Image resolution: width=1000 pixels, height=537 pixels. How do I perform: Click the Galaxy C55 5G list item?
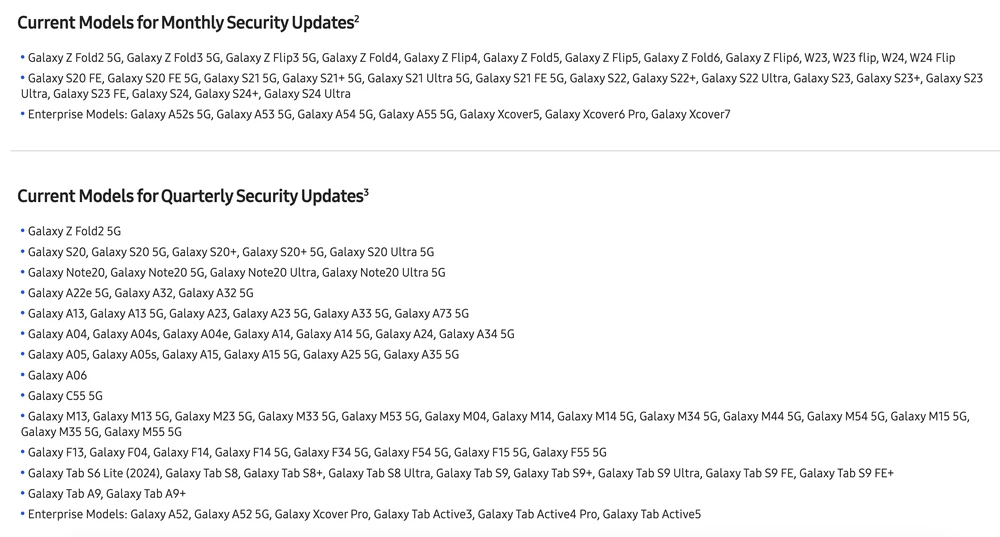click(x=65, y=396)
